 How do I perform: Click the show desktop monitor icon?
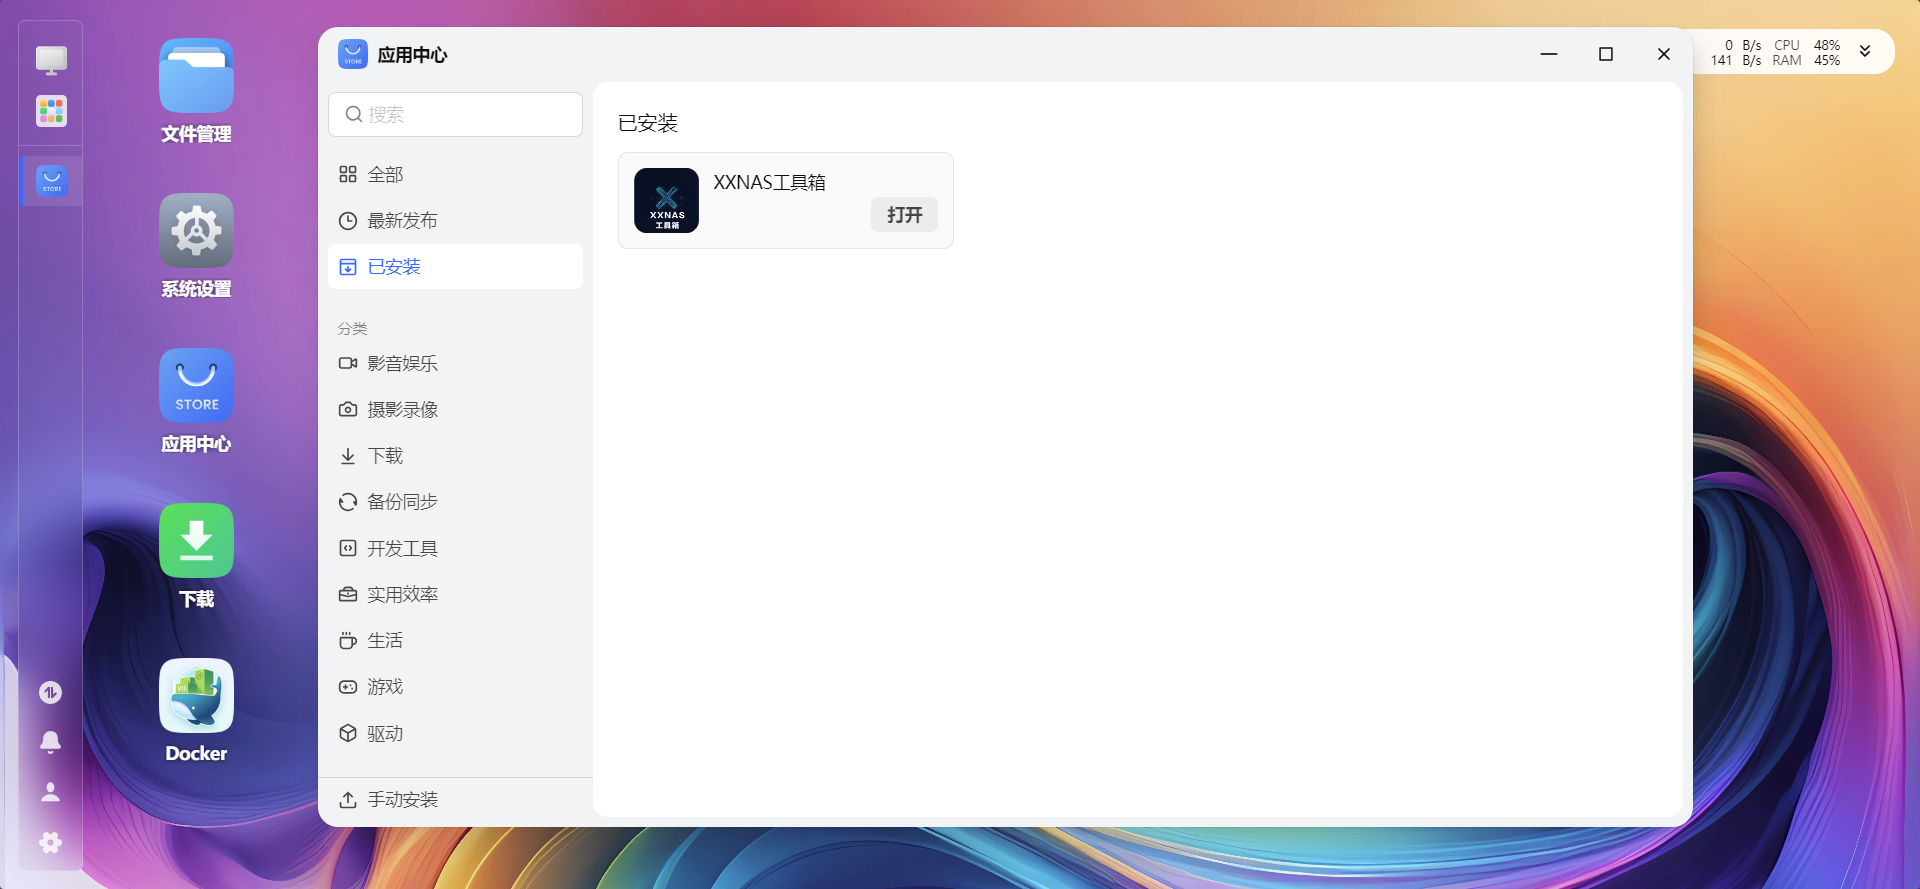tap(51, 60)
